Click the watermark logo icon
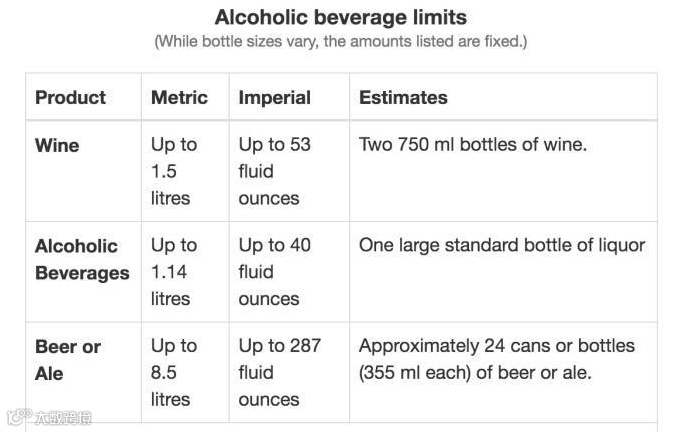 click(x=19, y=416)
